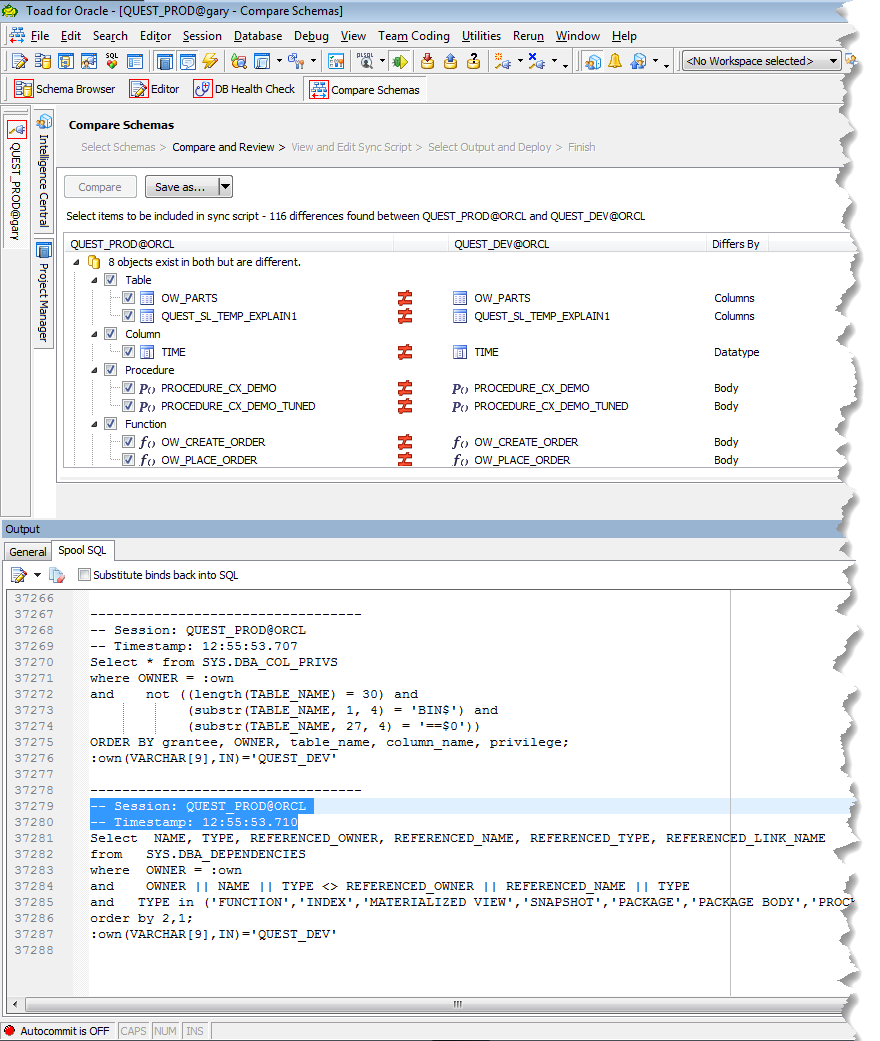Screen dimensions: 880x1041
Task: Click the green arrow bug run icon
Action: 400,62
